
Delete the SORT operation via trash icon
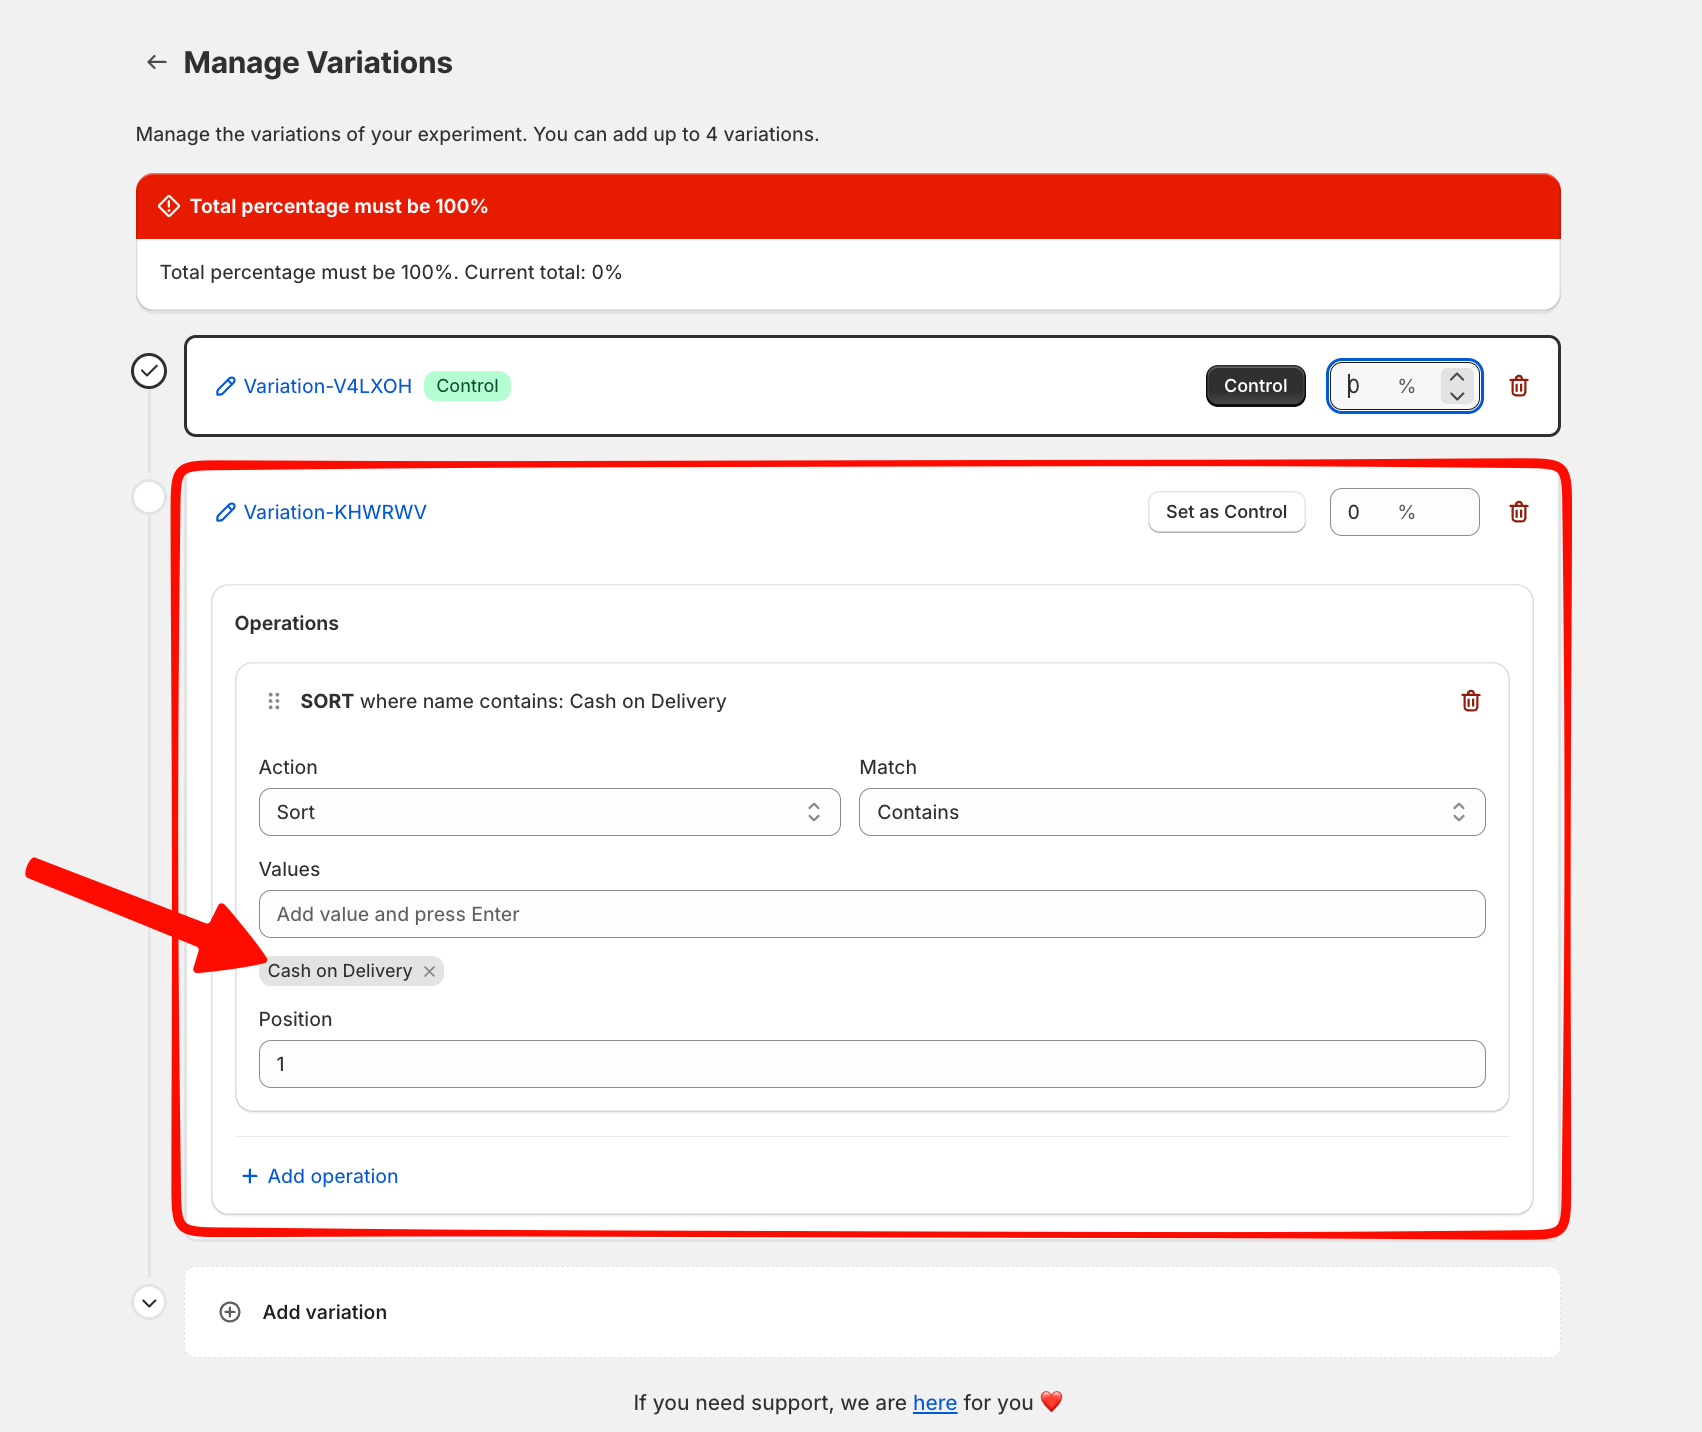tap(1470, 701)
